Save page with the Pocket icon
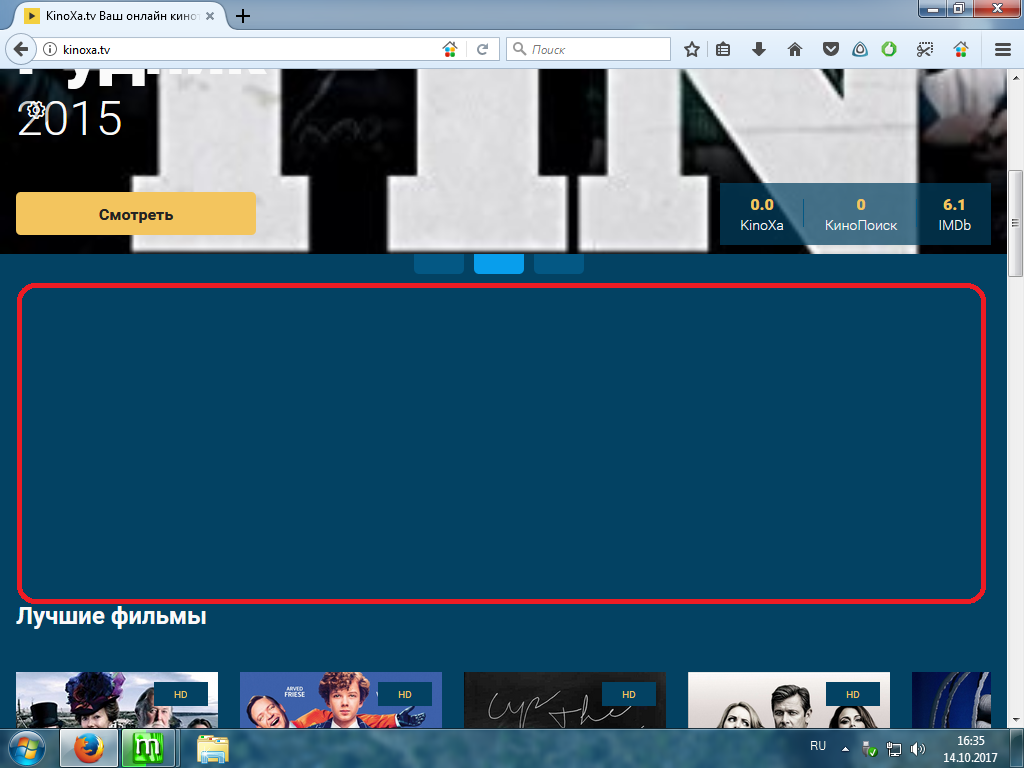This screenshot has height=768, width=1025. tap(830, 49)
